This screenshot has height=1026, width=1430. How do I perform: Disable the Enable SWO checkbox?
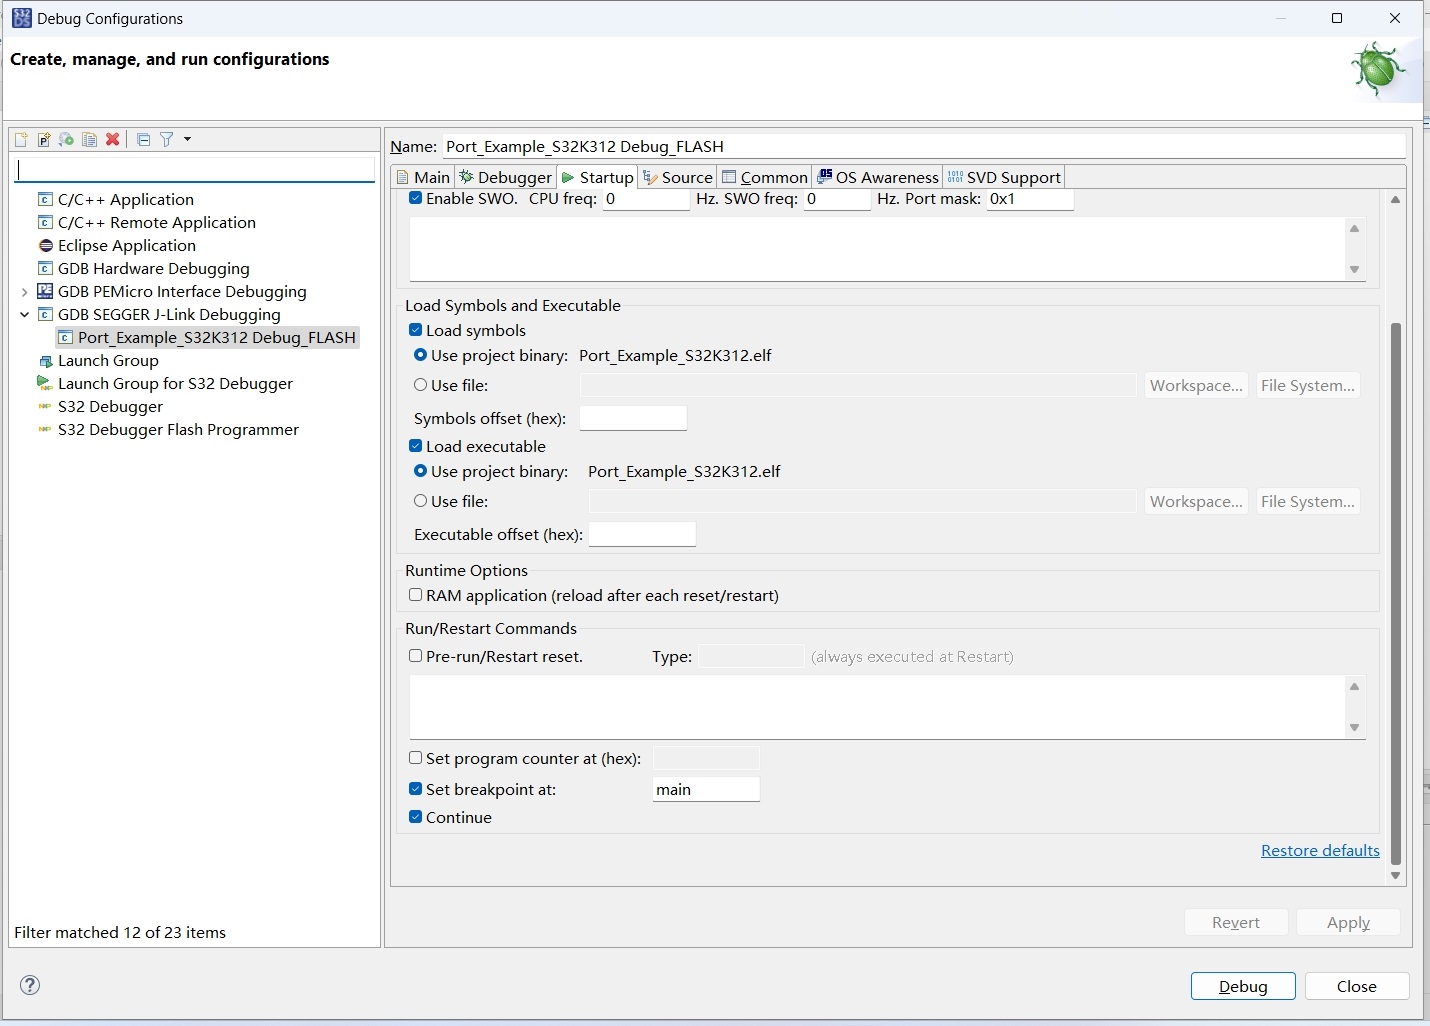coord(415,198)
